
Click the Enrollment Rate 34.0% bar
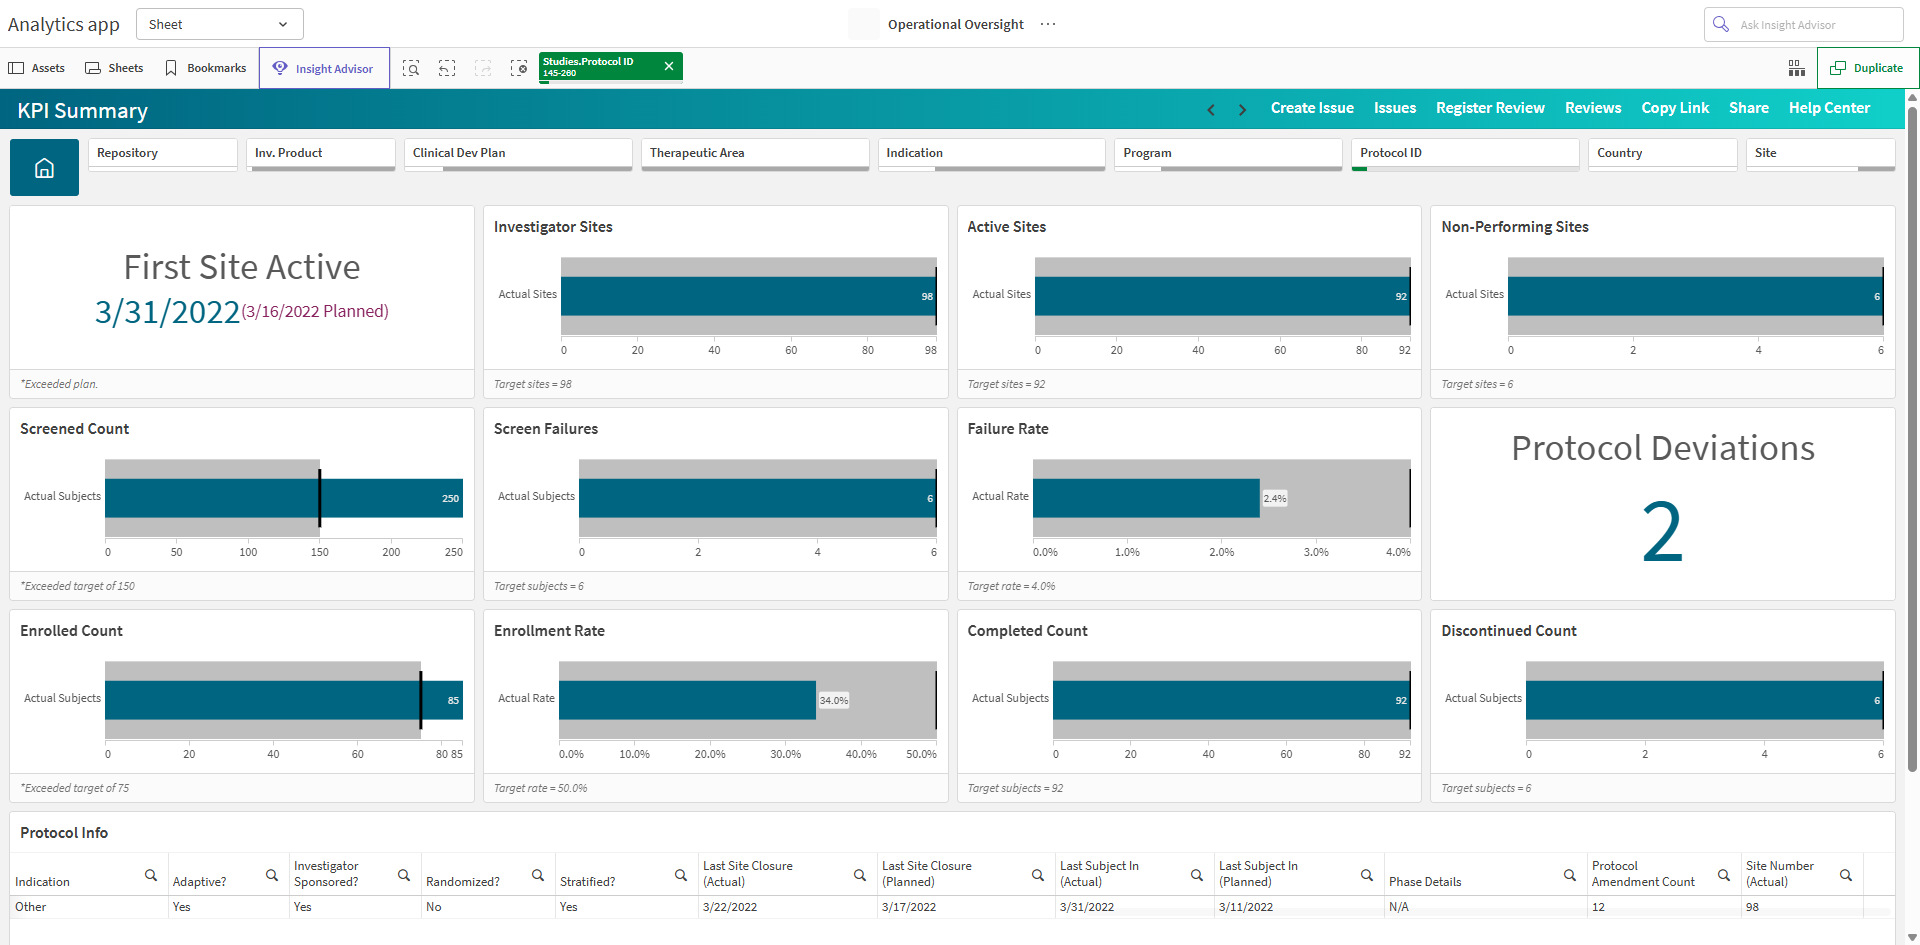point(688,700)
